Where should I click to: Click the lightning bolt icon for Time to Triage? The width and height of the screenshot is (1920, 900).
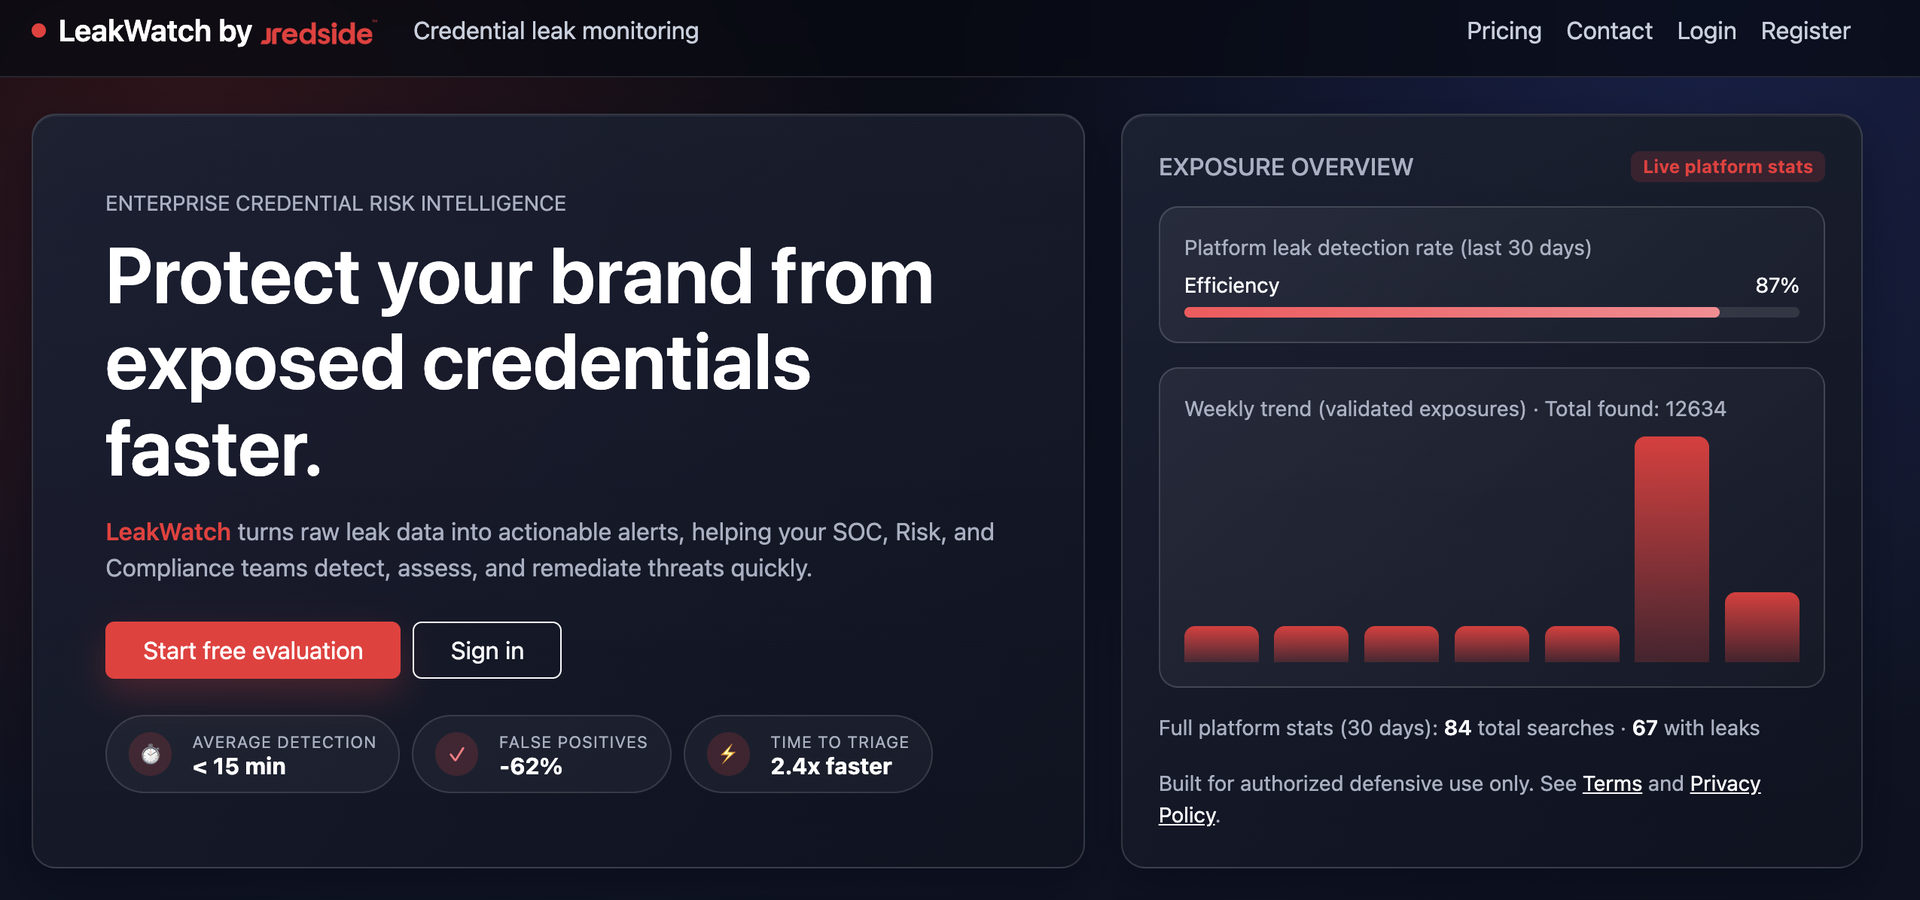pos(728,754)
